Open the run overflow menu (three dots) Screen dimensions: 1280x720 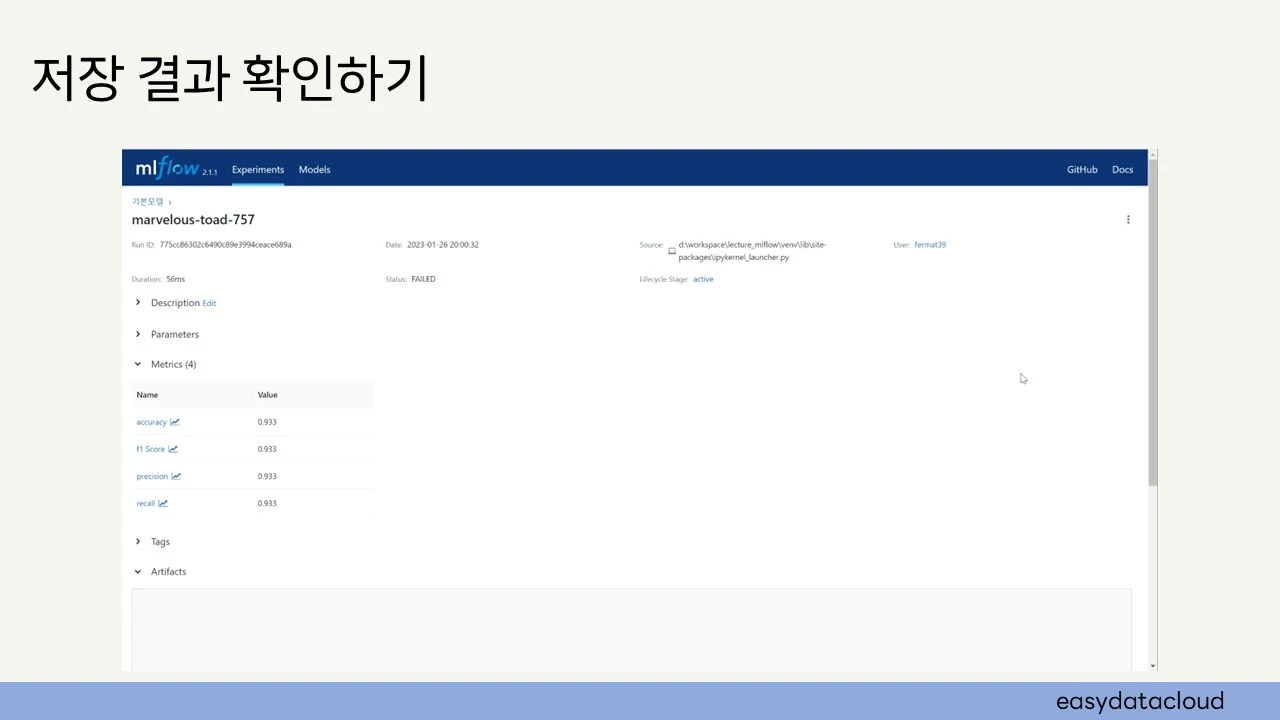point(1128,219)
